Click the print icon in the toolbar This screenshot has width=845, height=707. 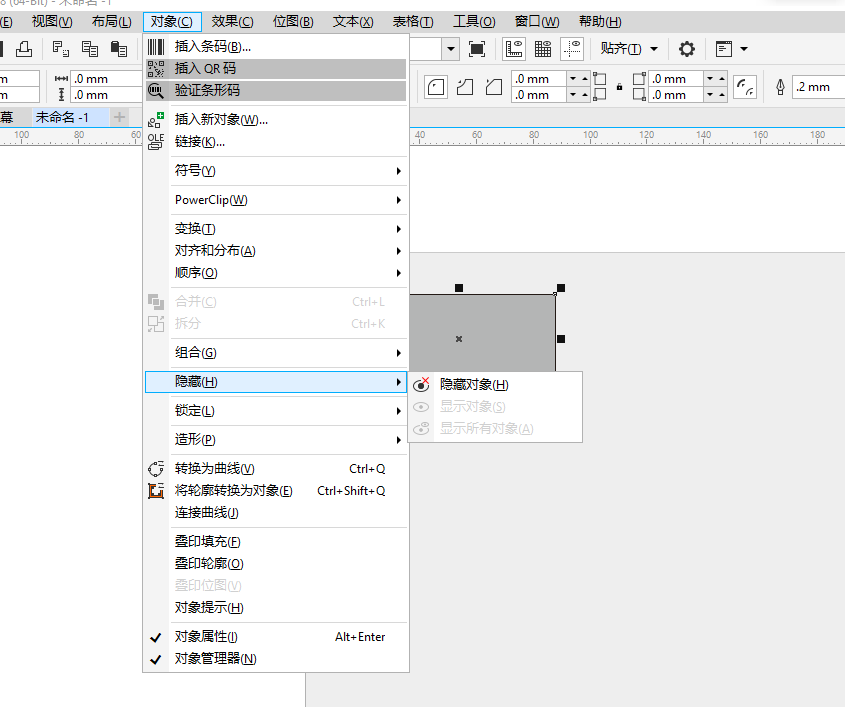tap(25, 48)
